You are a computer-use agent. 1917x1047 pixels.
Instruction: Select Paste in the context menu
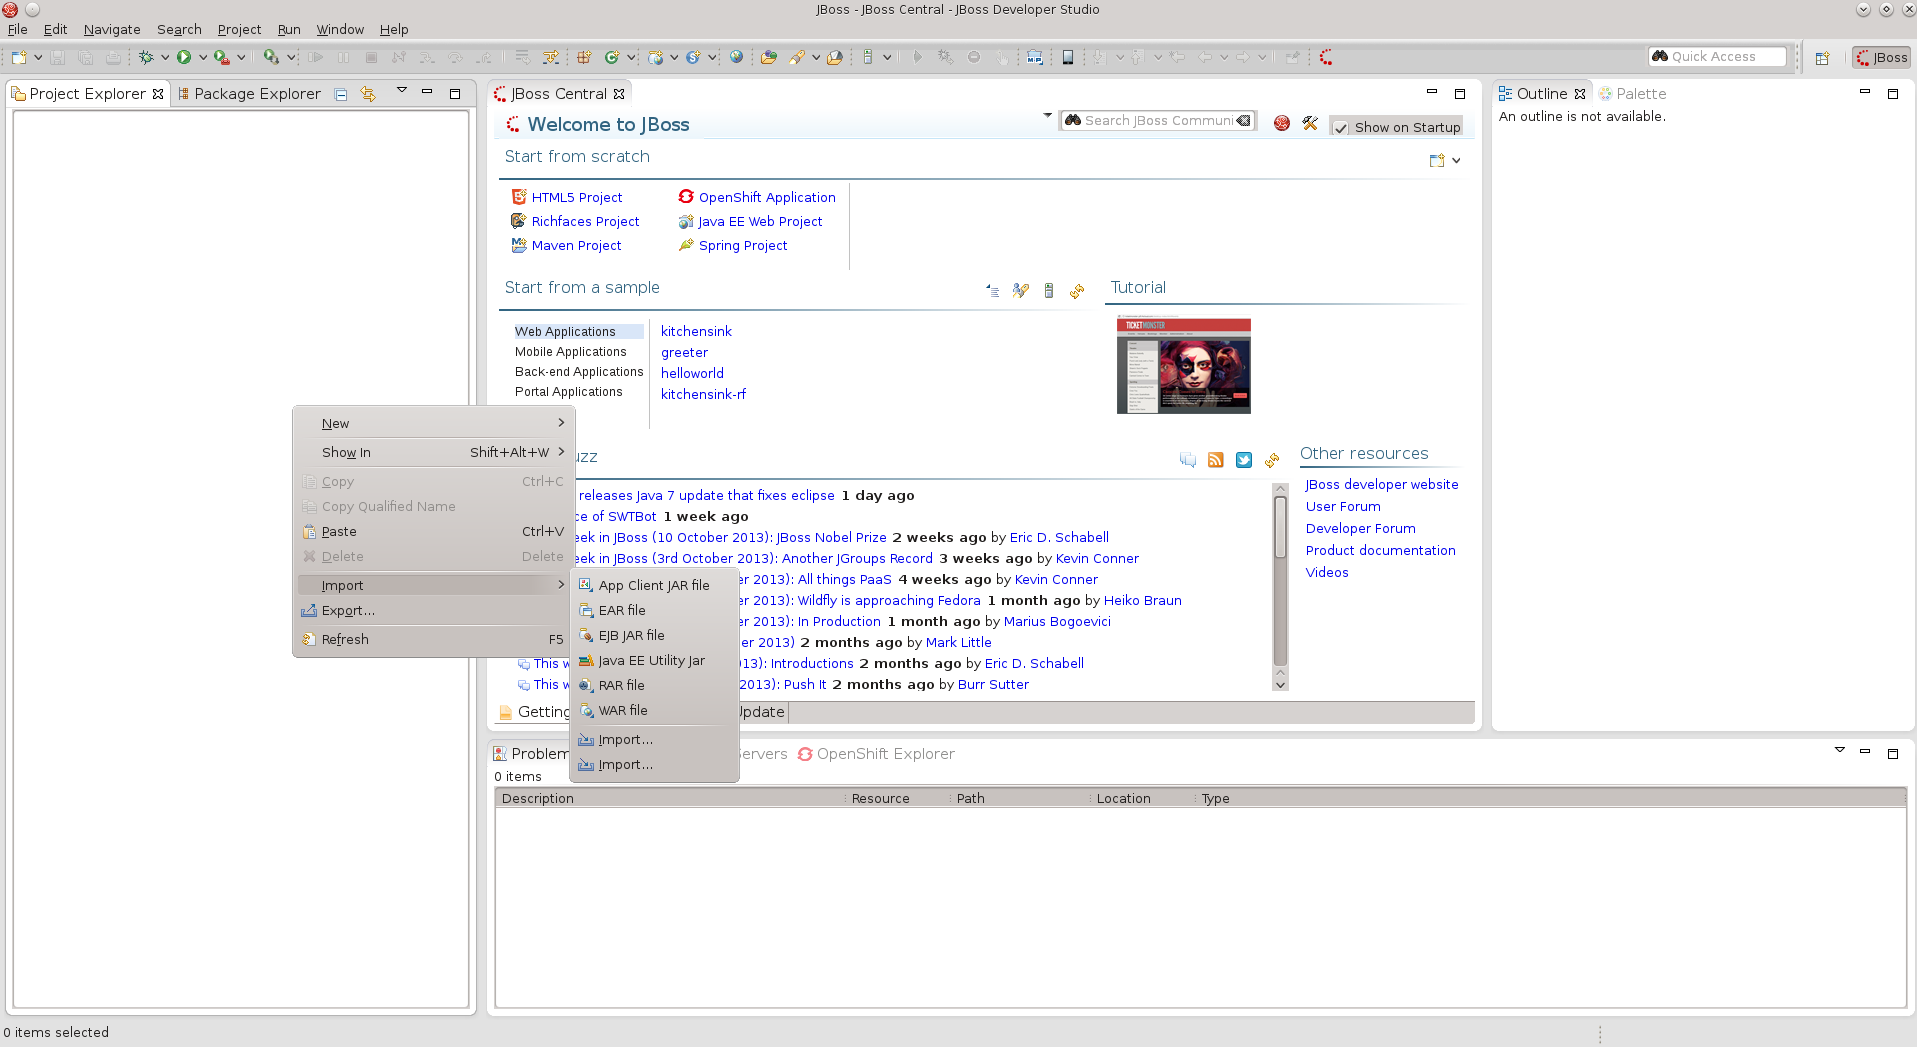pyautogui.click(x=434, y=532)
